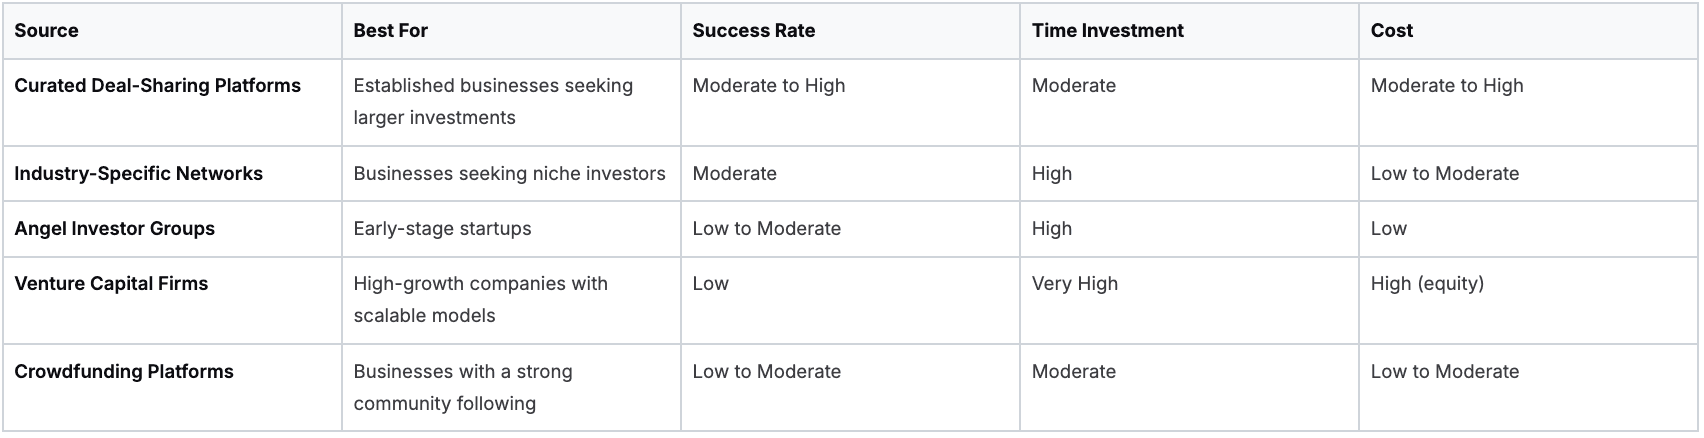
Task: Select the Industry-Specific Networks row title
Action: click(x=138, y=174)
